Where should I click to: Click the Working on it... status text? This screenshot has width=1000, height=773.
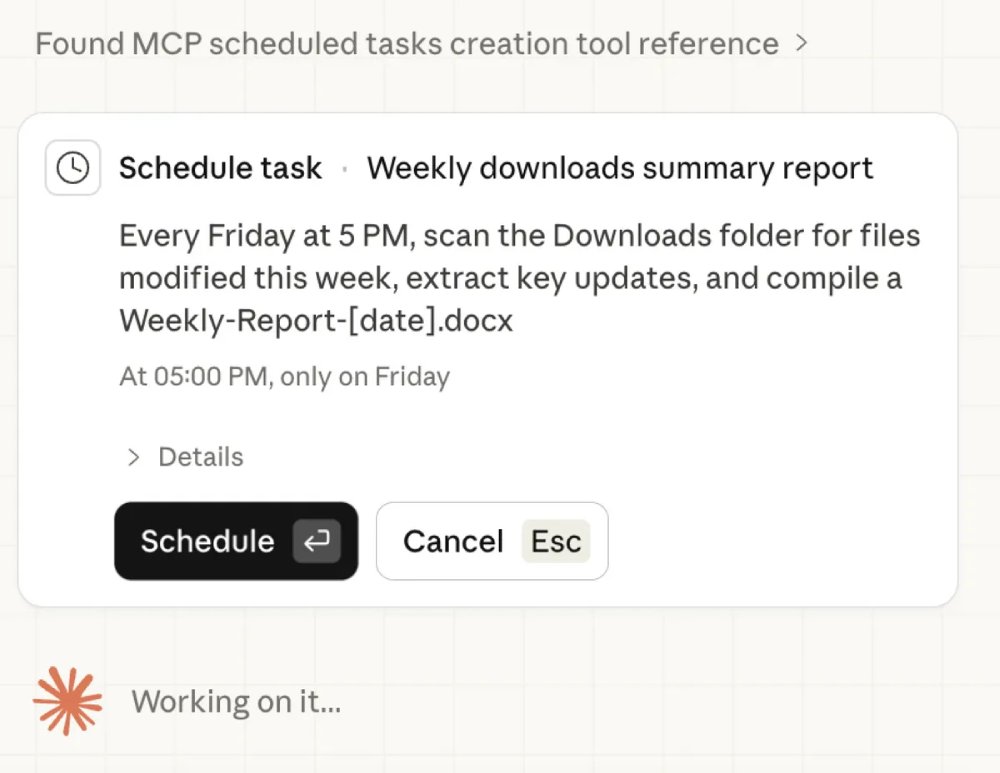[x=236, y=702]
